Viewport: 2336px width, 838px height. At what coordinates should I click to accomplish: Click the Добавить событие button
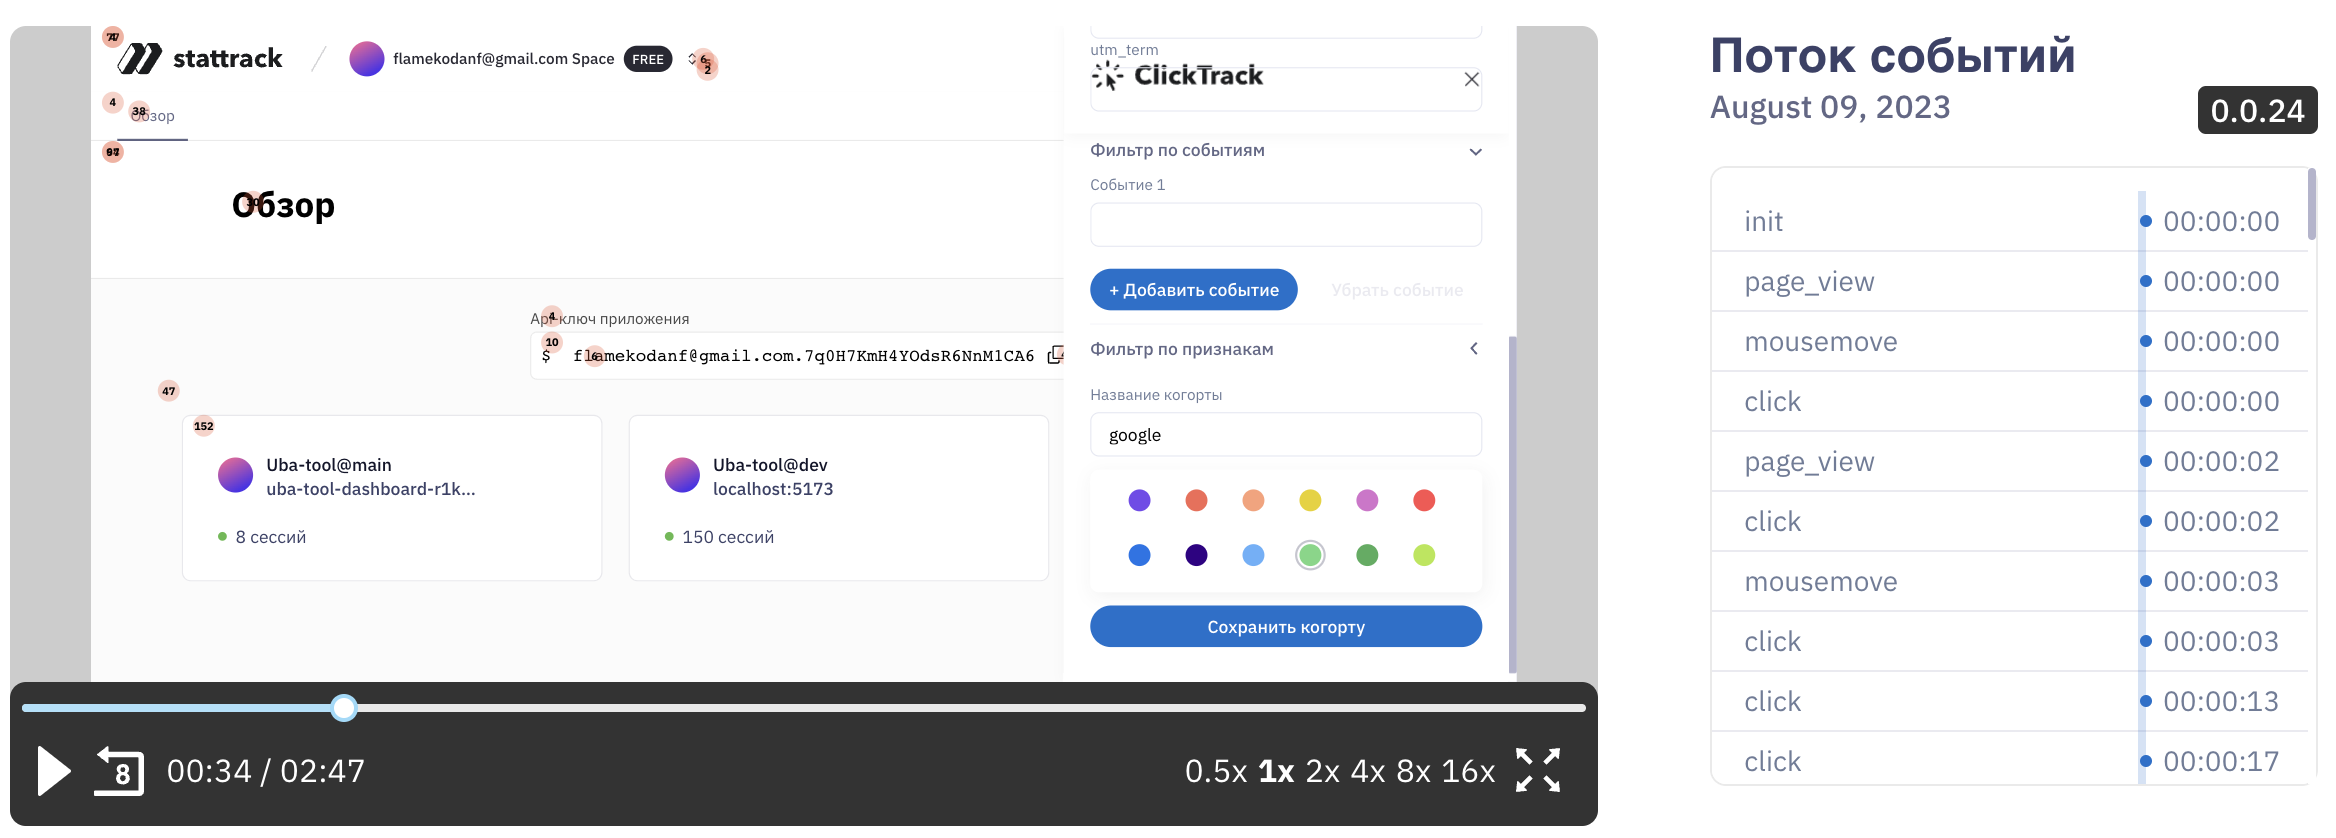tap(1193, 290)
